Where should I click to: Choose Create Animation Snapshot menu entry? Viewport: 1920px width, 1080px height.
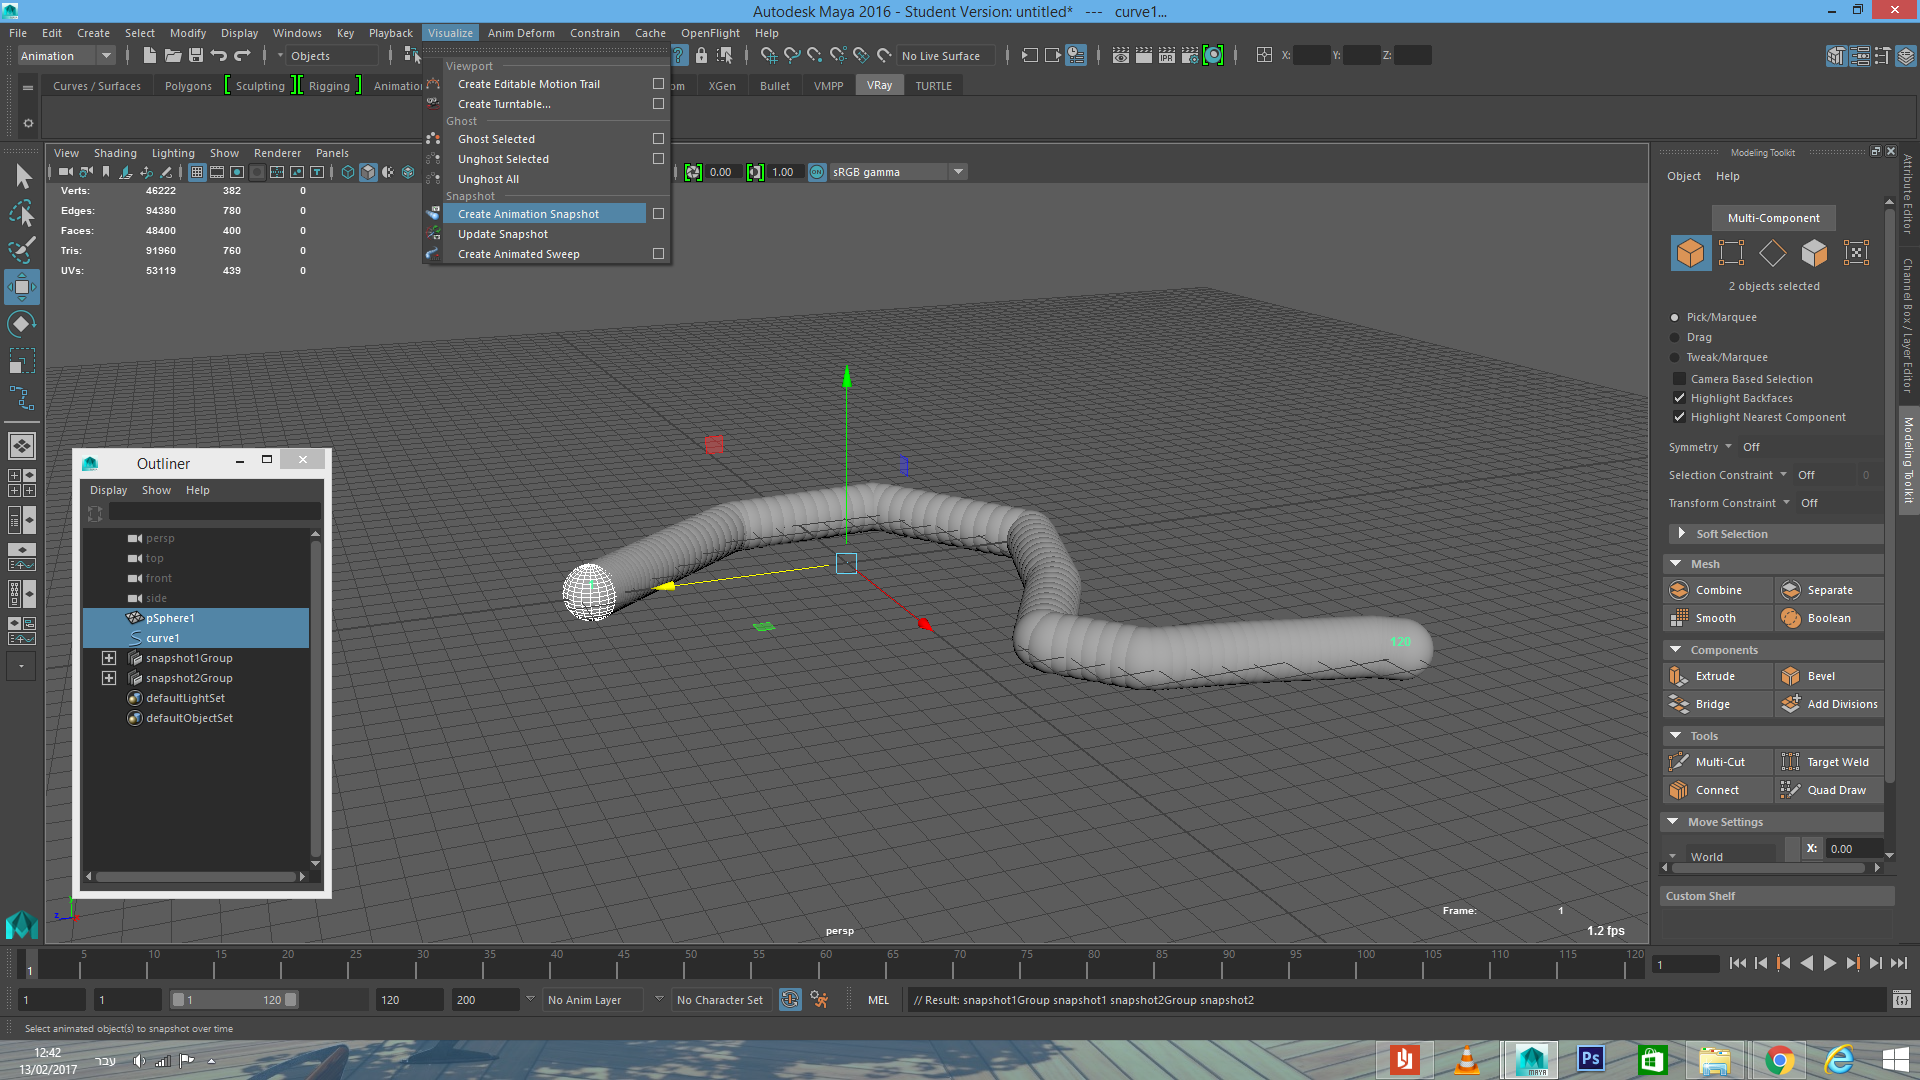[x=528, y=214]
